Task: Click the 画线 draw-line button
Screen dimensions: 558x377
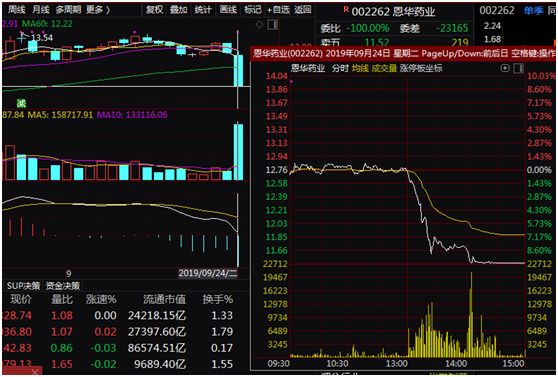Action: [228, 10]
